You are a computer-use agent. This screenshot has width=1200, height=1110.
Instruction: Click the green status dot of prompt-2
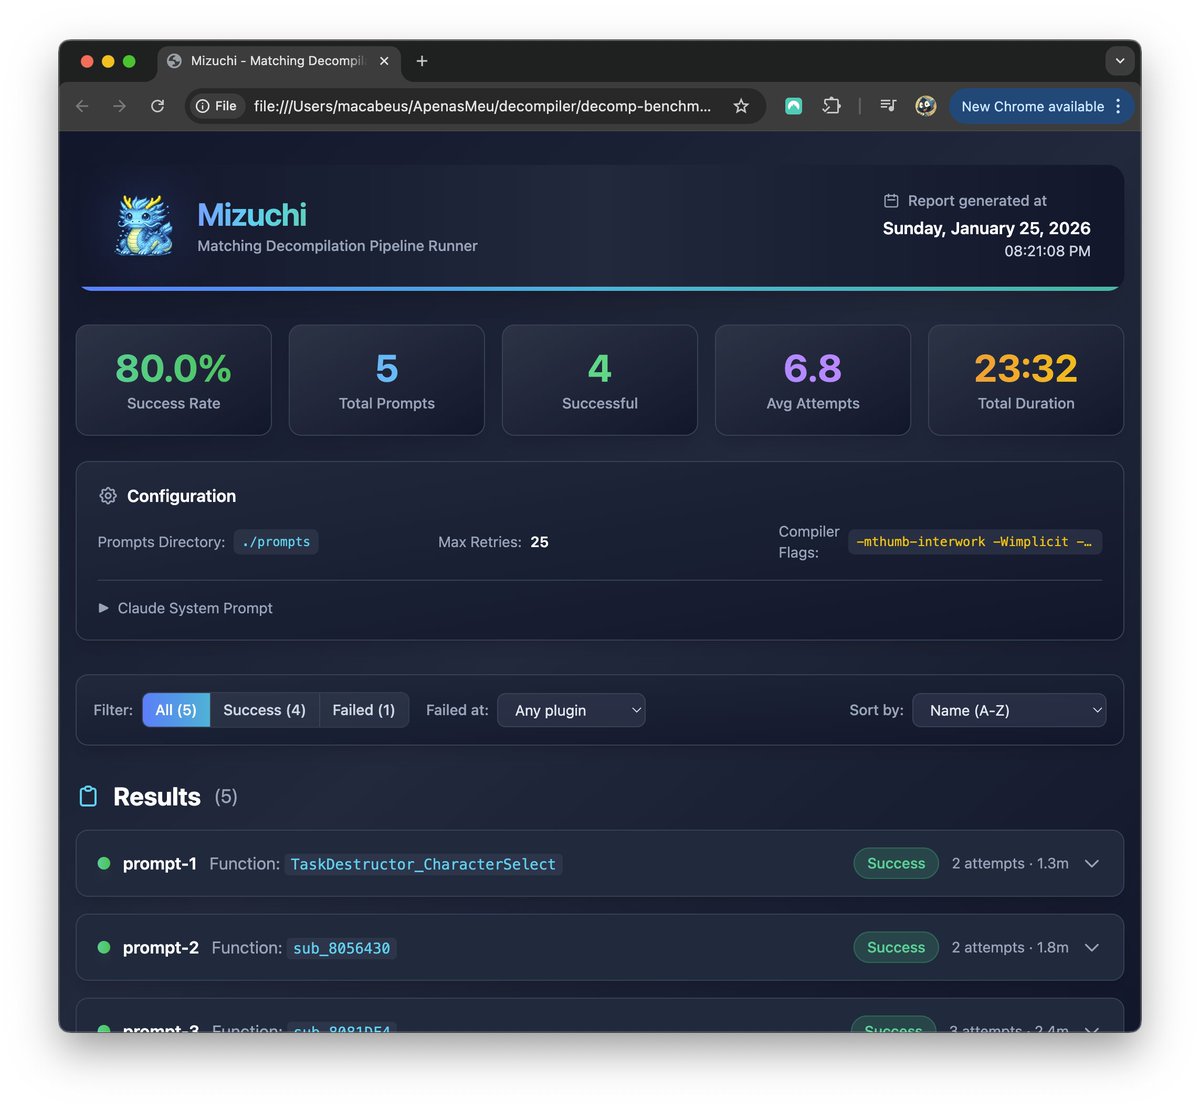pos(104,947)
